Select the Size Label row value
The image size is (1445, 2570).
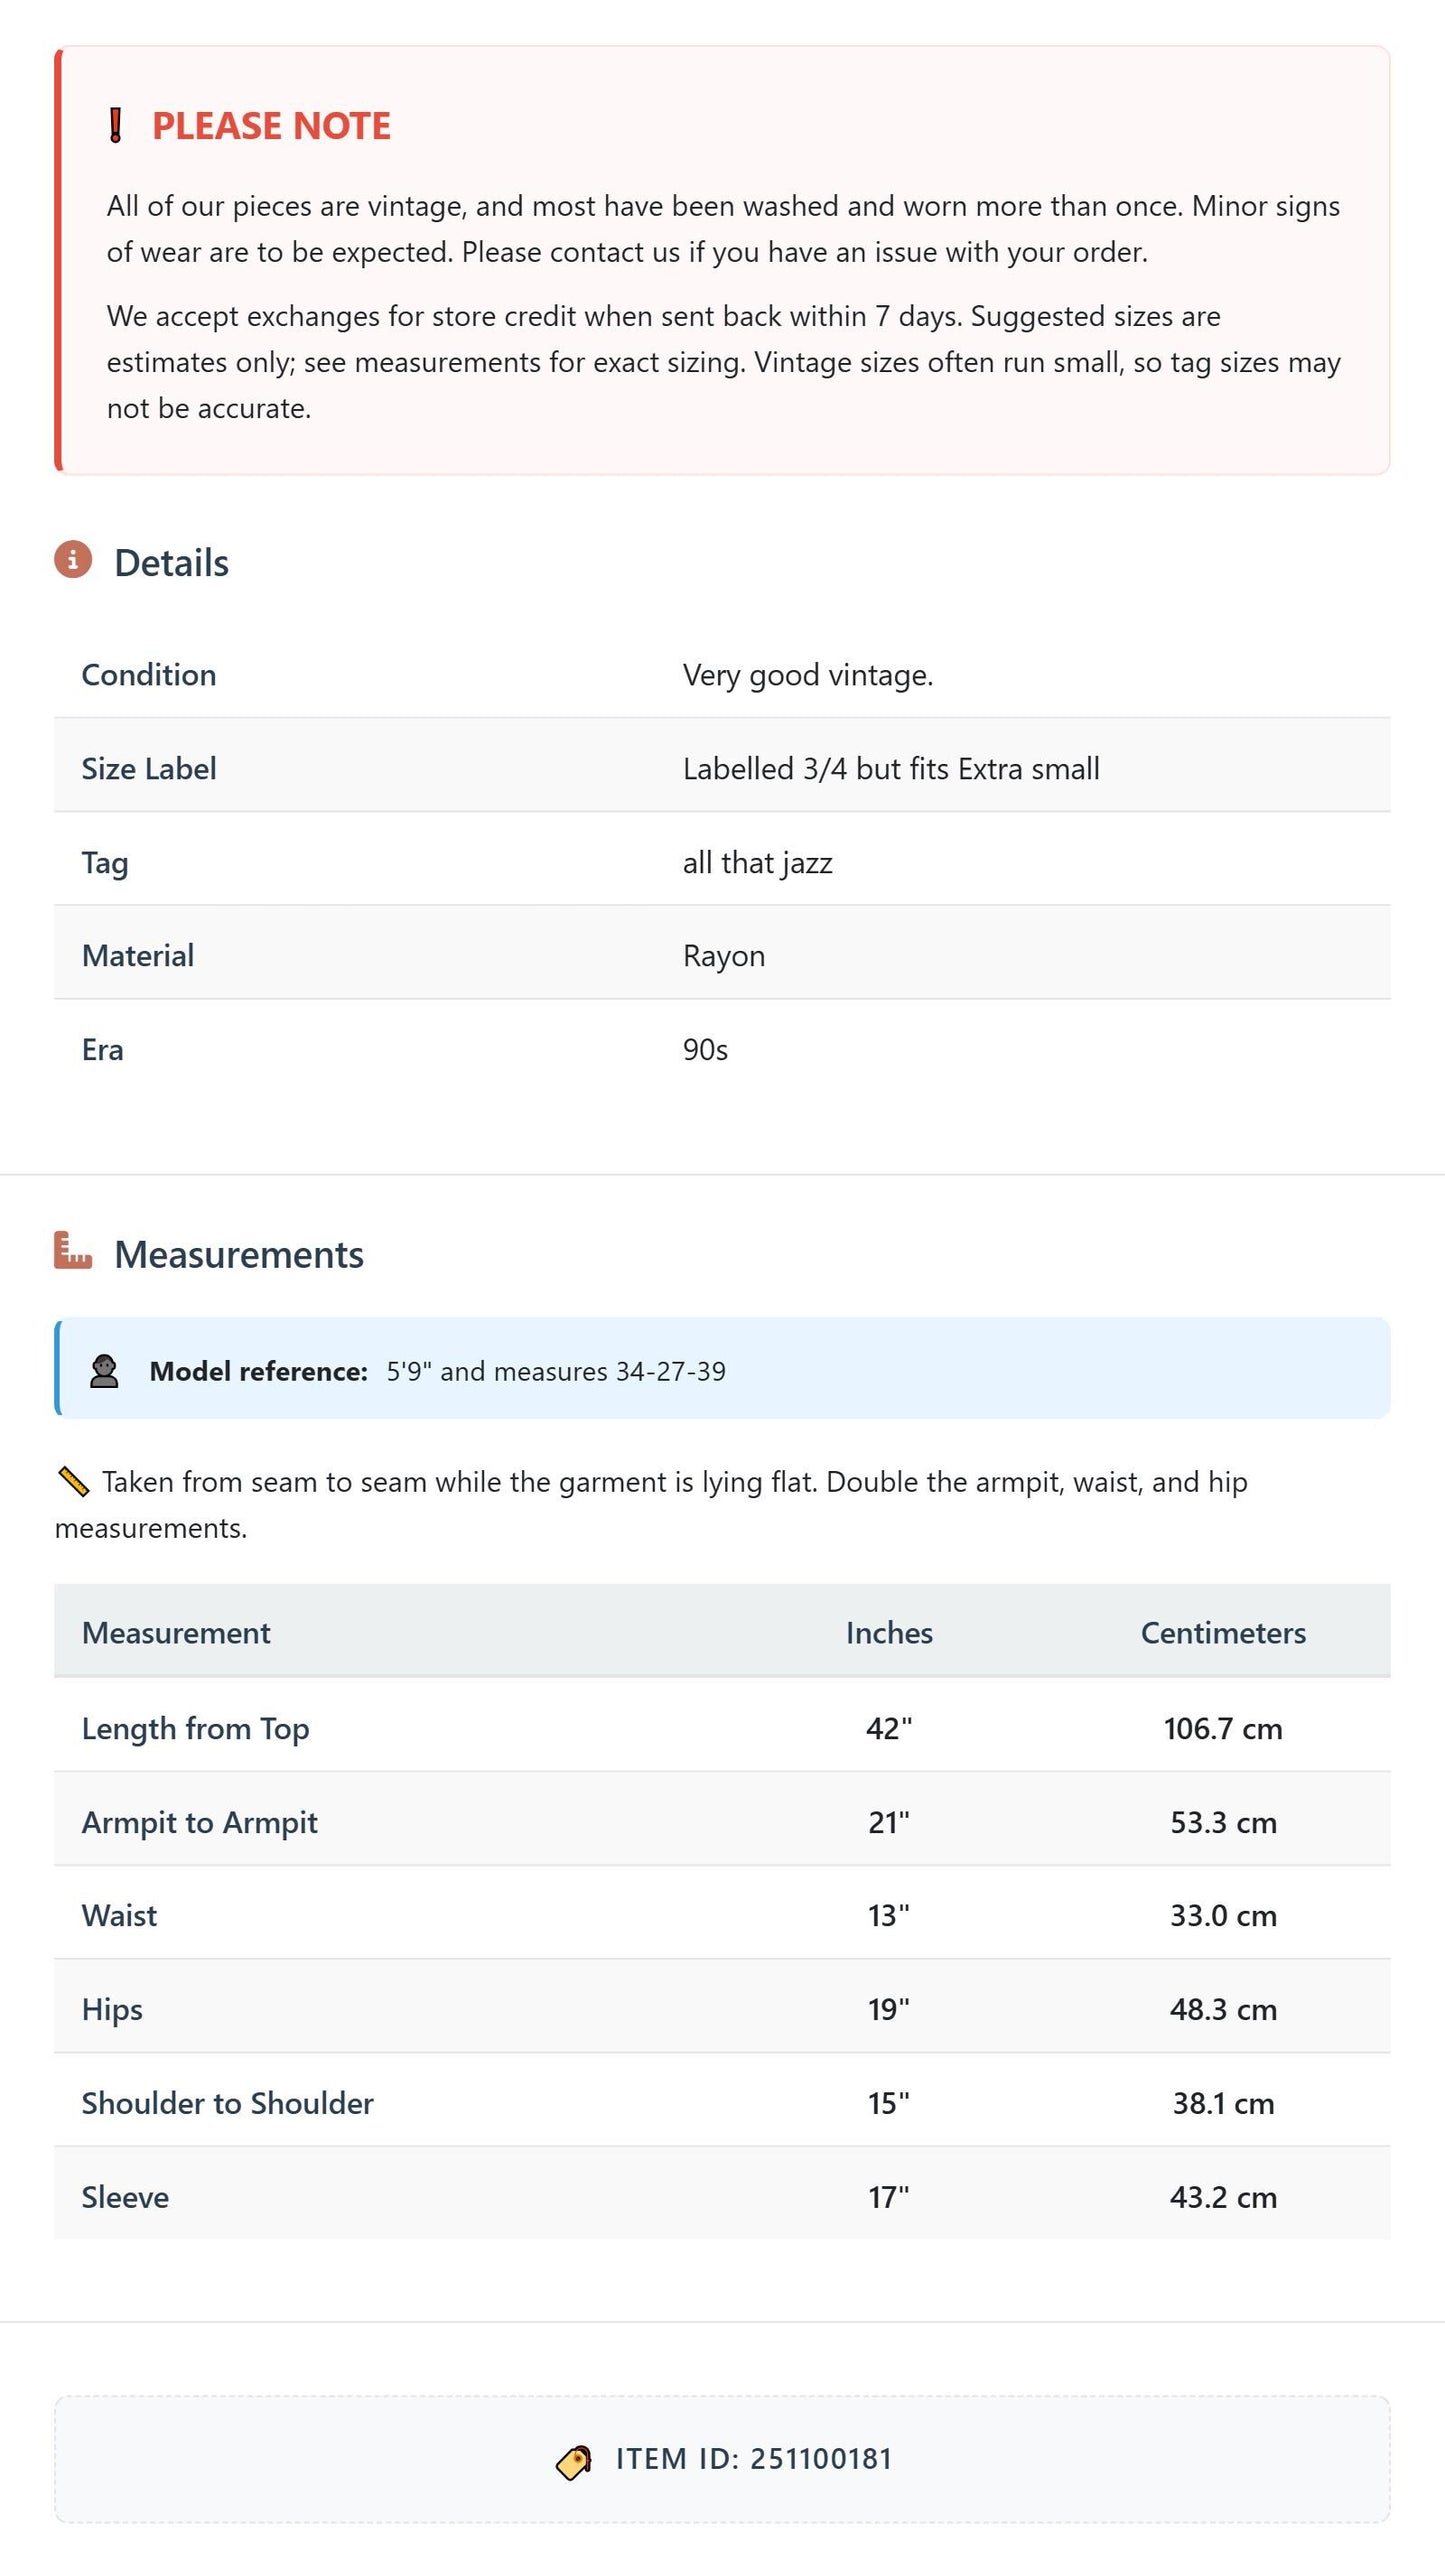pos(891,769)
